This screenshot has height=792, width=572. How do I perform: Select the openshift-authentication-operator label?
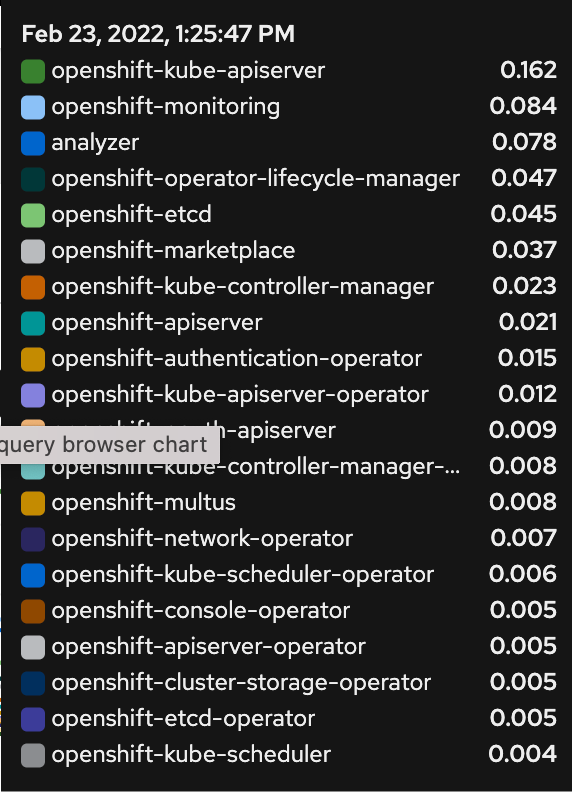[x=236, y=359]
